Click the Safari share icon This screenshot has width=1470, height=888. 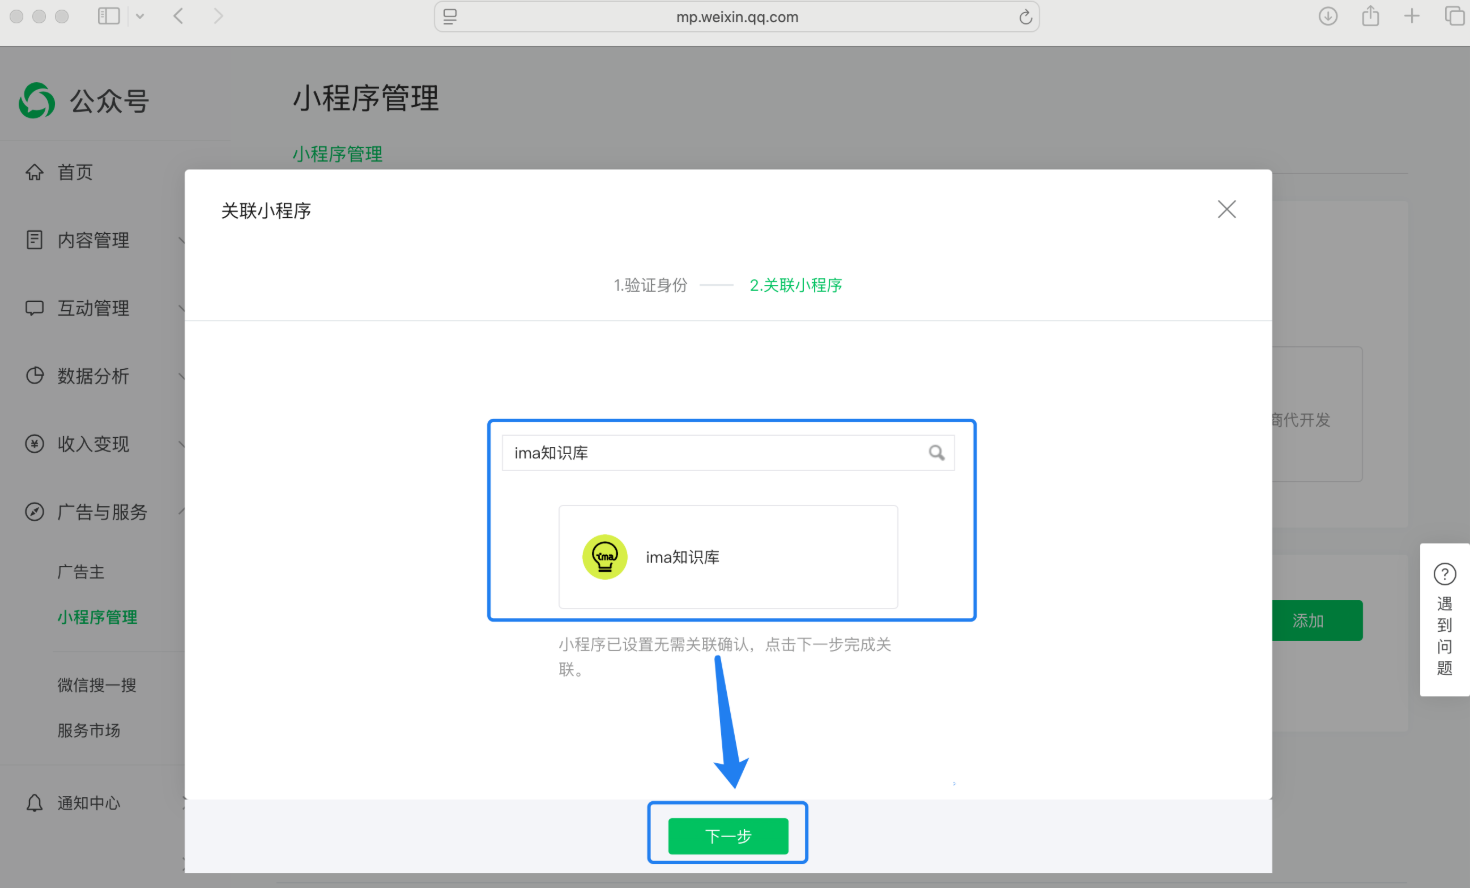tap(1370, 16)
